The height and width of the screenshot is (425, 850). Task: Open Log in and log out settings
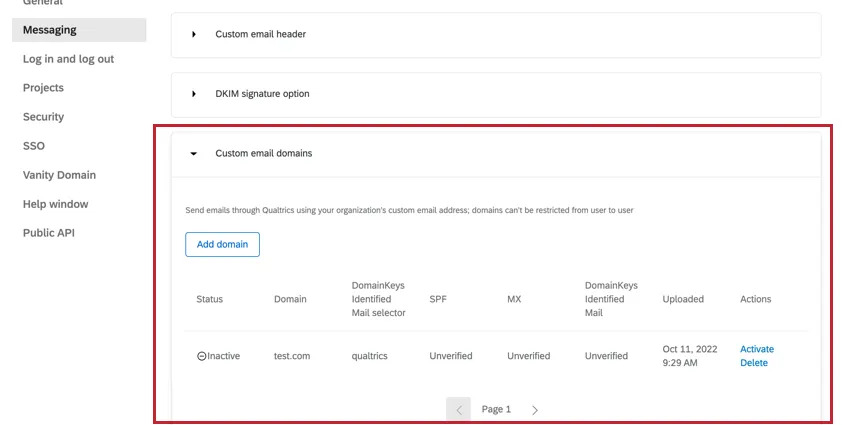[x=68, y=59]
